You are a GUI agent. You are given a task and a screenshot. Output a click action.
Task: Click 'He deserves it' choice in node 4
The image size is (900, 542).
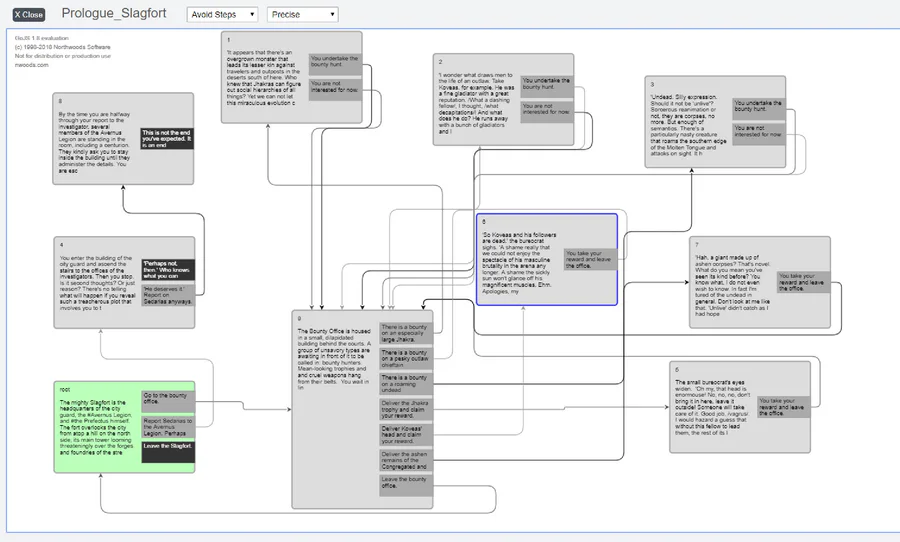pyautogui.click(x=168, y=295)
